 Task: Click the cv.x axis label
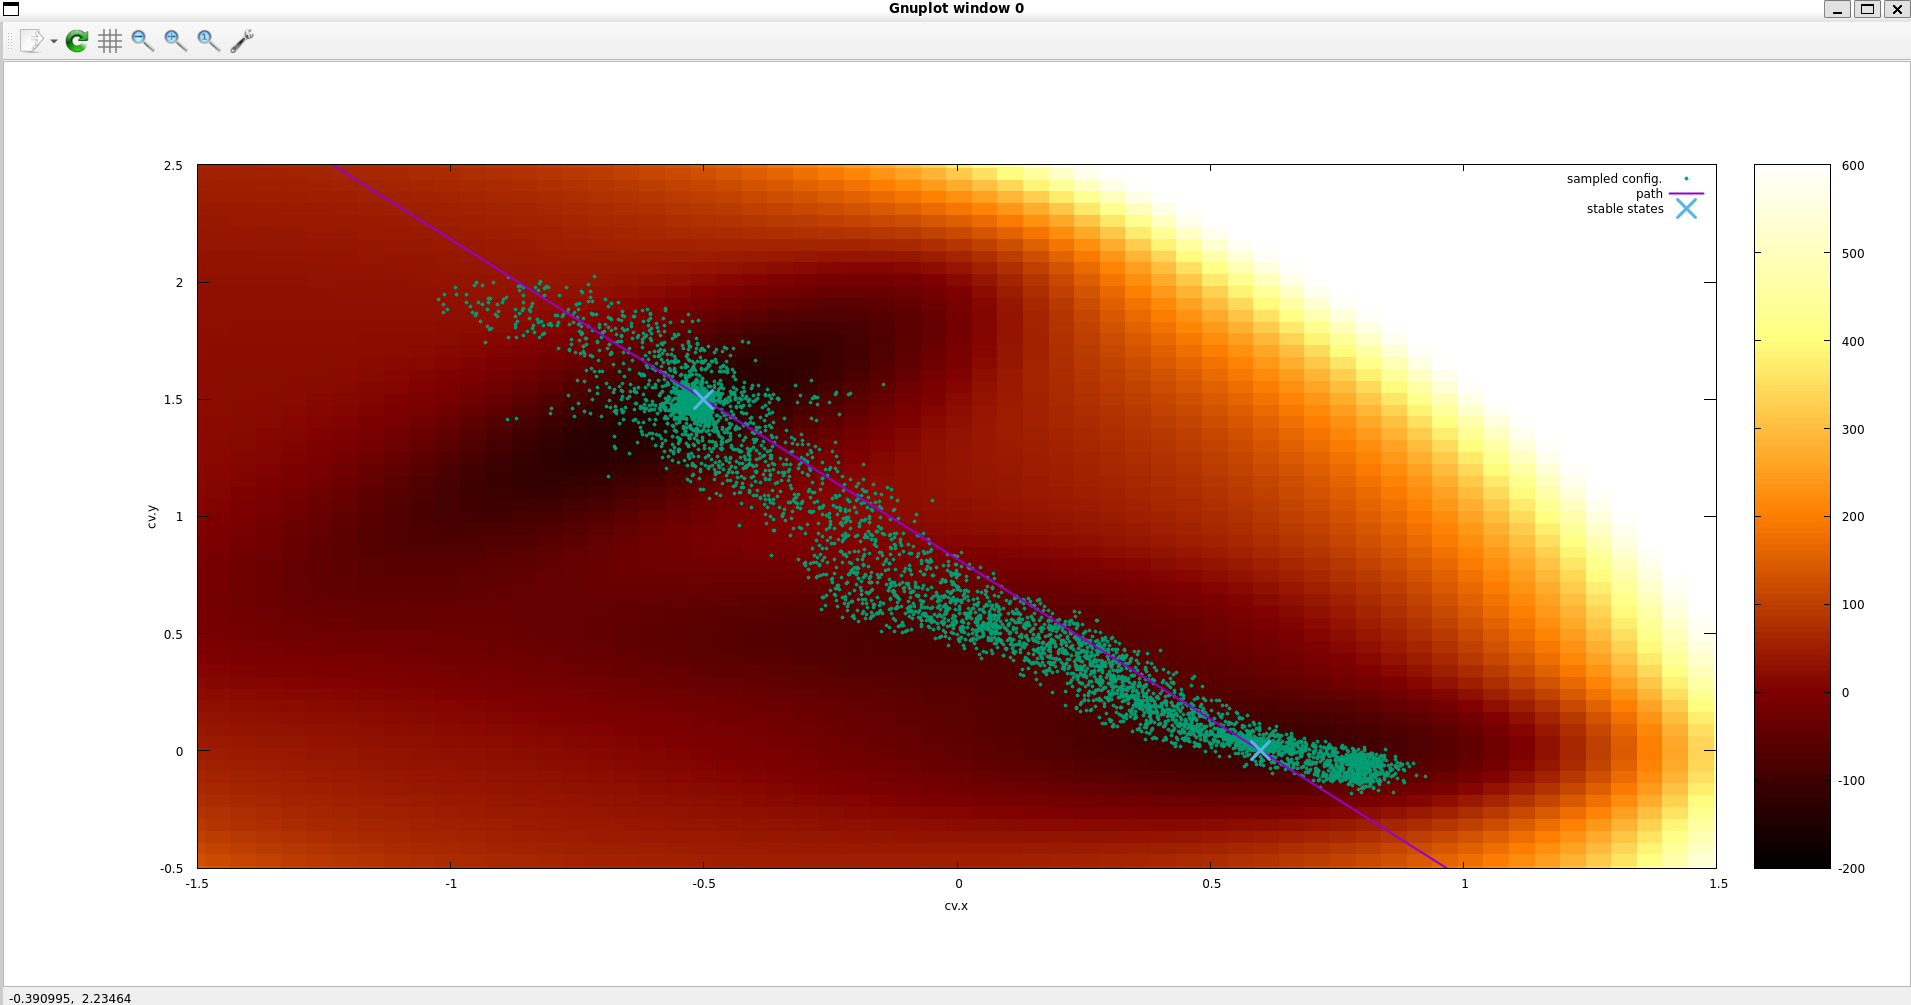[956, 906]
